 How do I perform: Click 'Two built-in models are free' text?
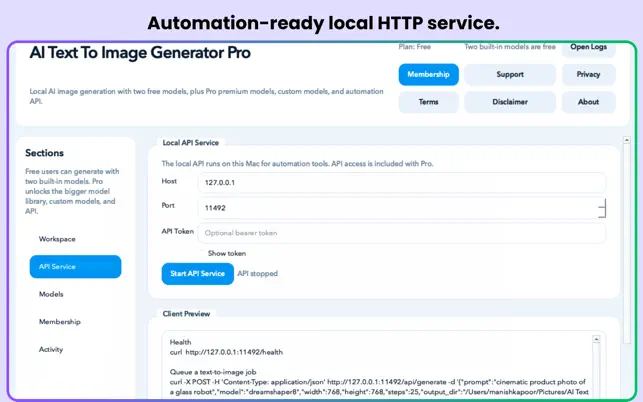pos(510,47)
